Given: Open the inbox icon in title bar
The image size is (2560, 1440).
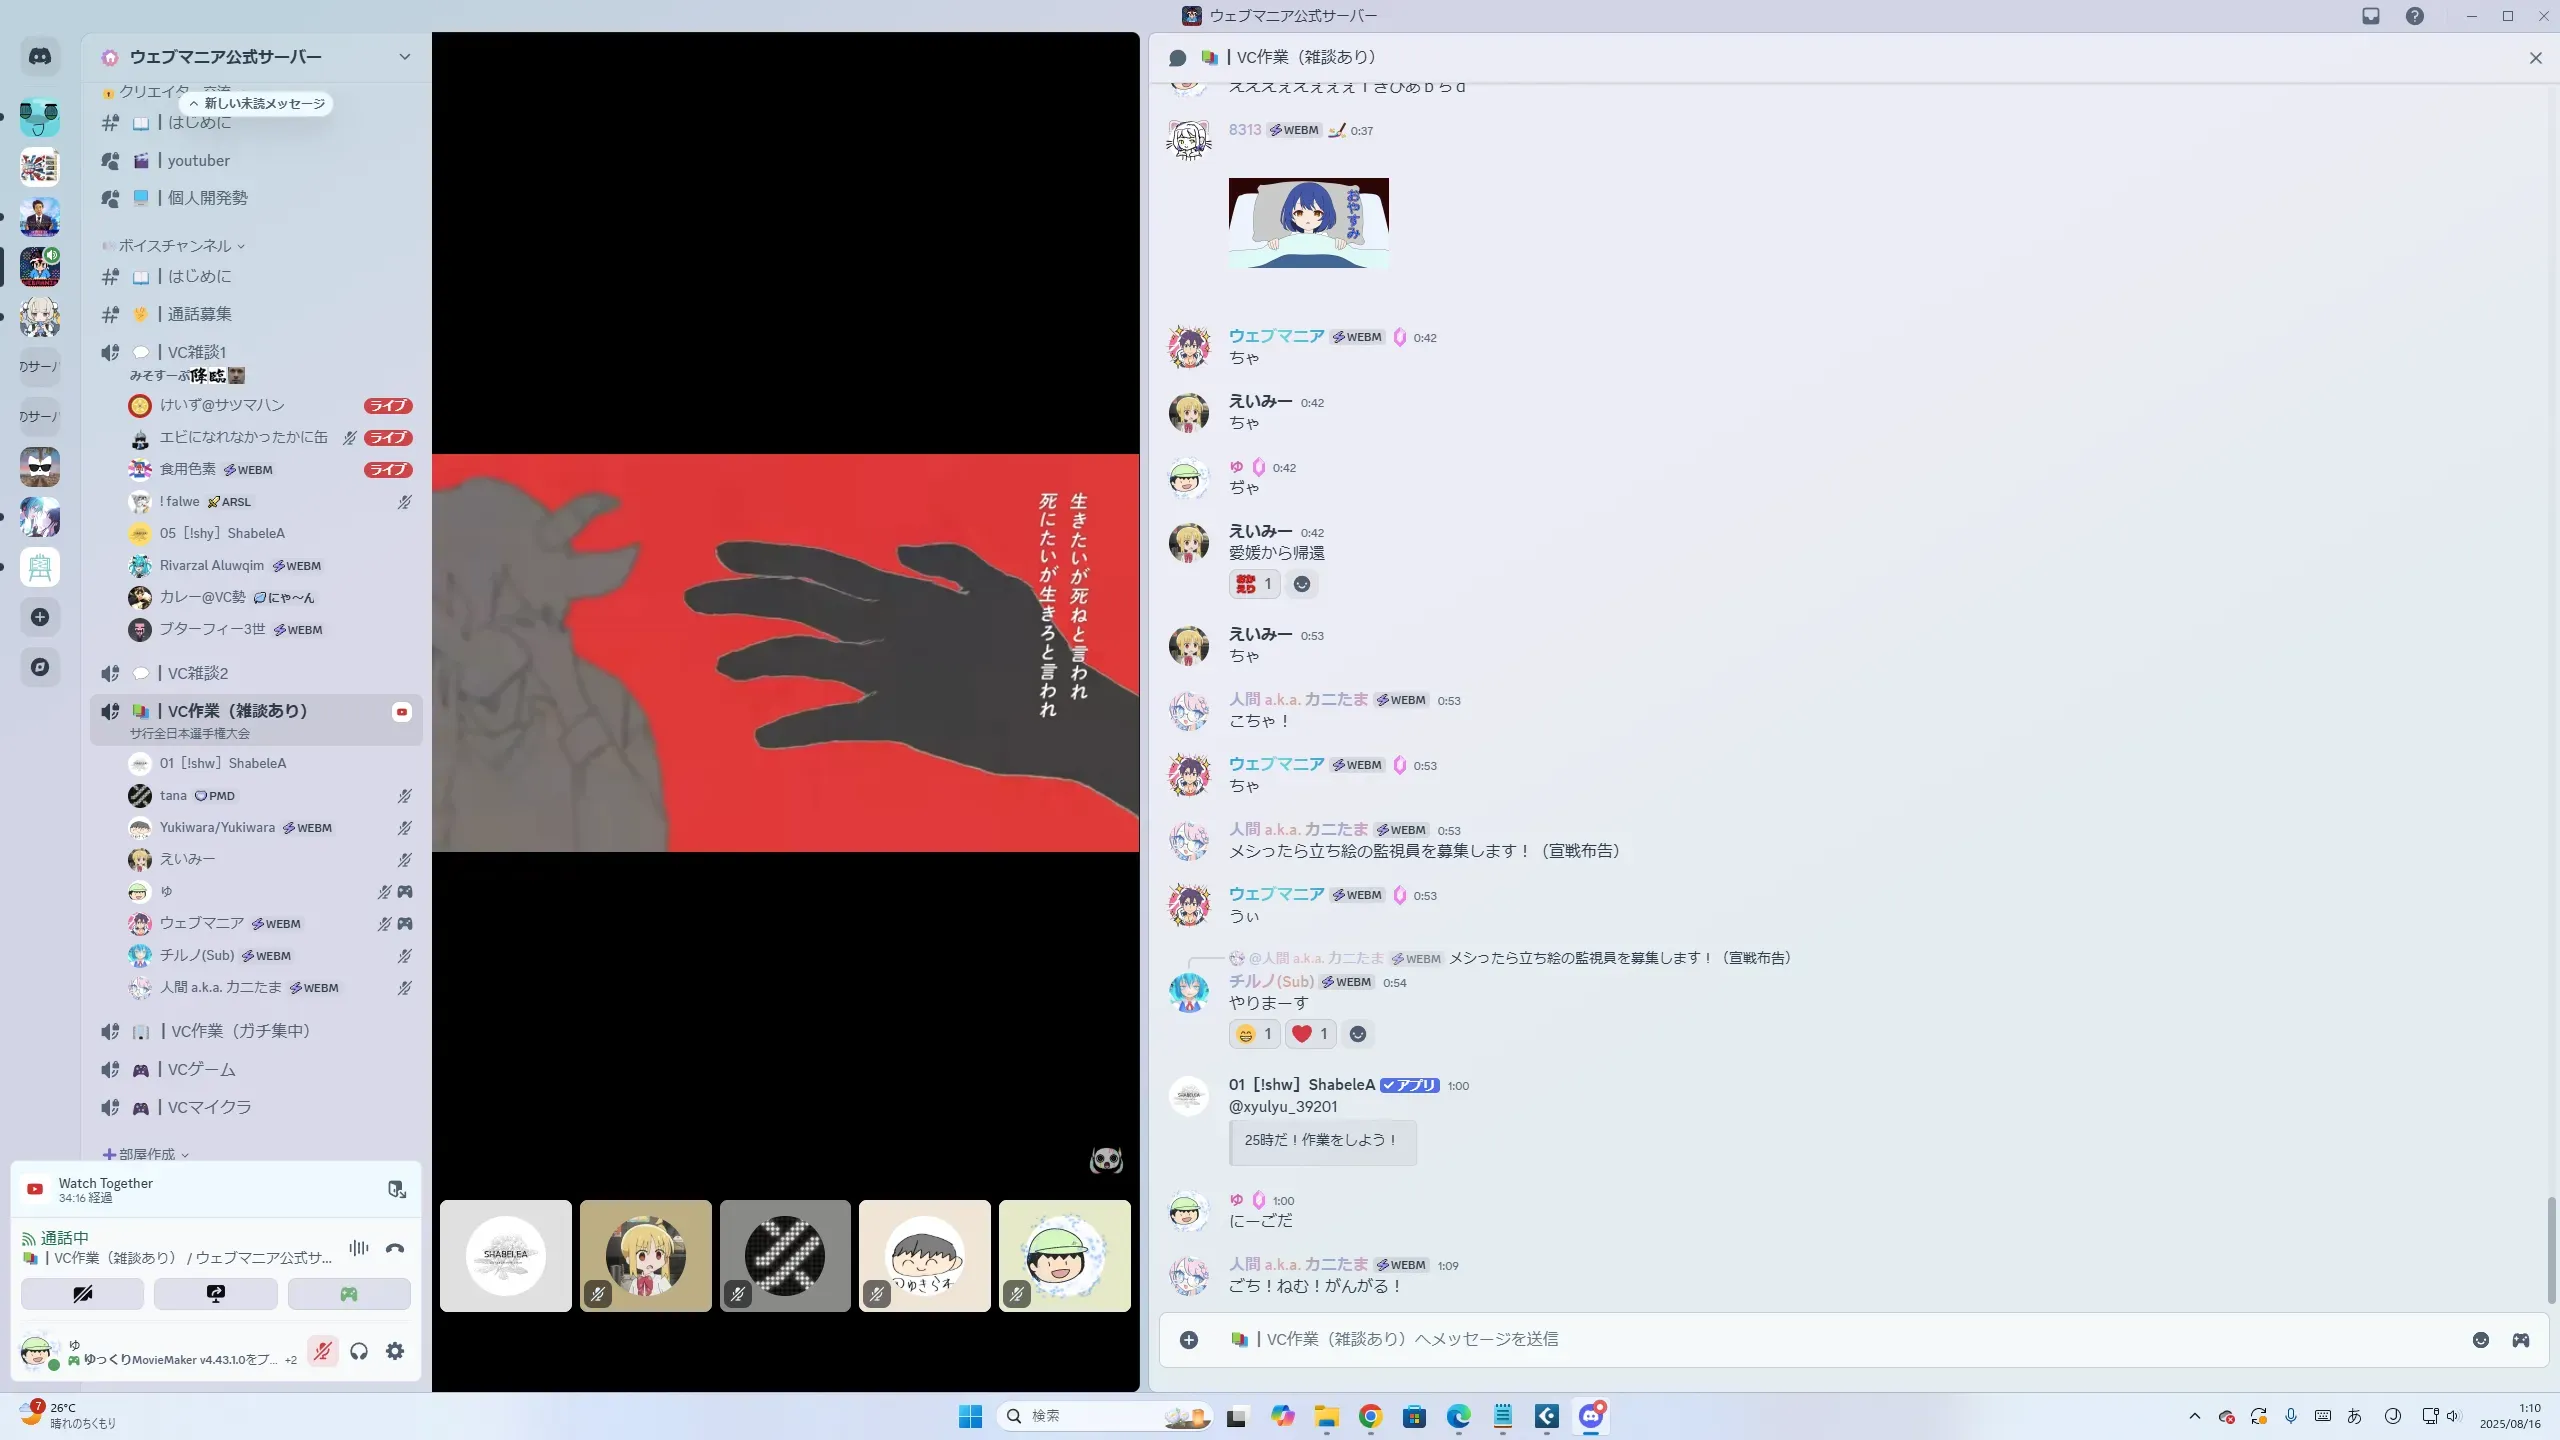Looking at the screenshot, I should coord(2371,16).
